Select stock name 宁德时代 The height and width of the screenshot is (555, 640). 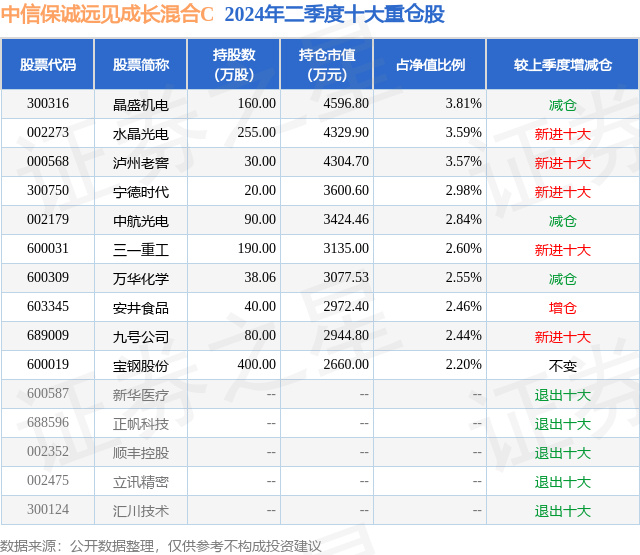[141, 192]
